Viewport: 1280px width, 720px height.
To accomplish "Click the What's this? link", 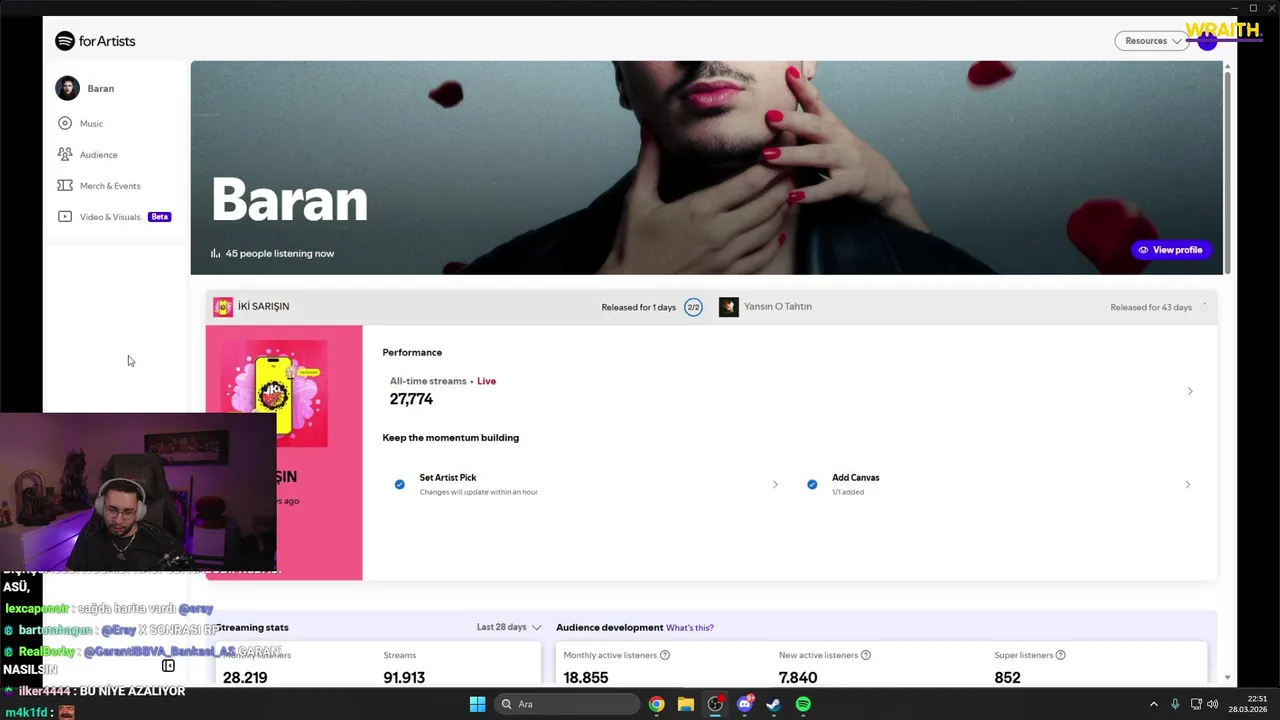I will pyautogui.click(x=690, y=628).
